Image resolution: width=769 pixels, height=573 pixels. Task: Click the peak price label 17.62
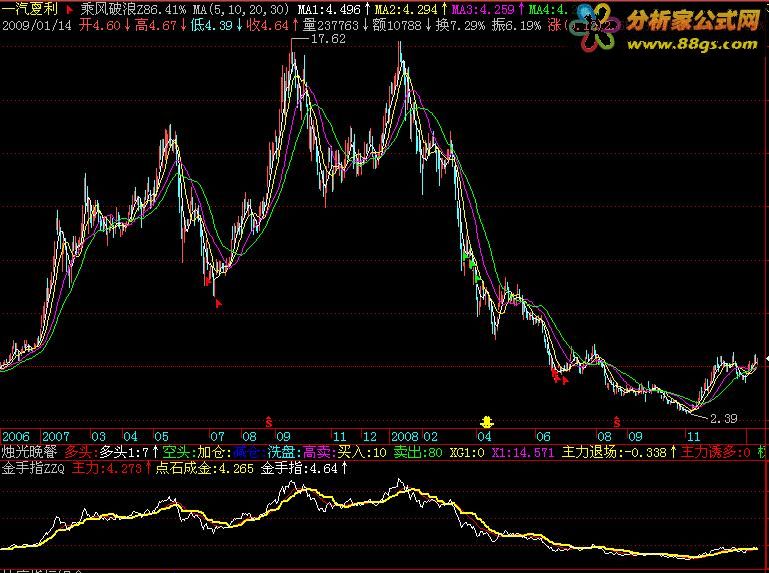coord(328,39)
